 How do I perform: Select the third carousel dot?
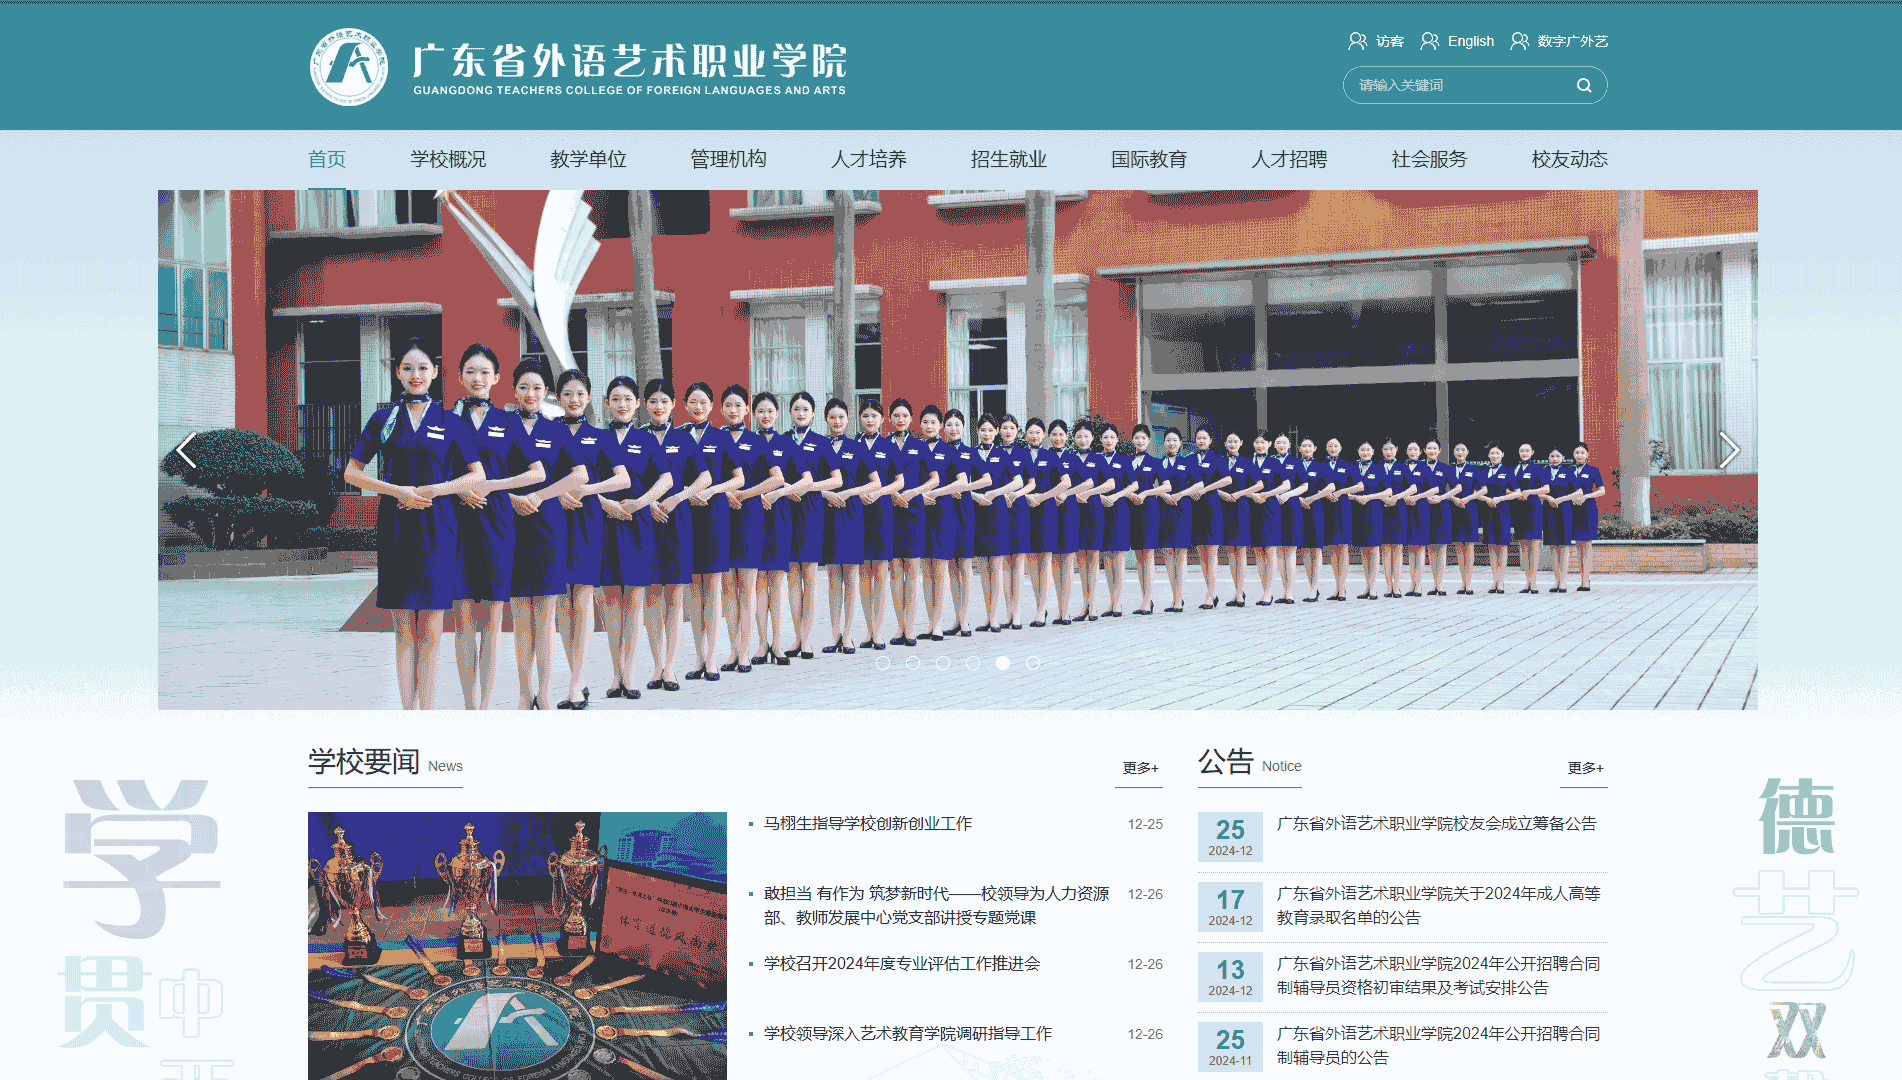click(943, 663)
